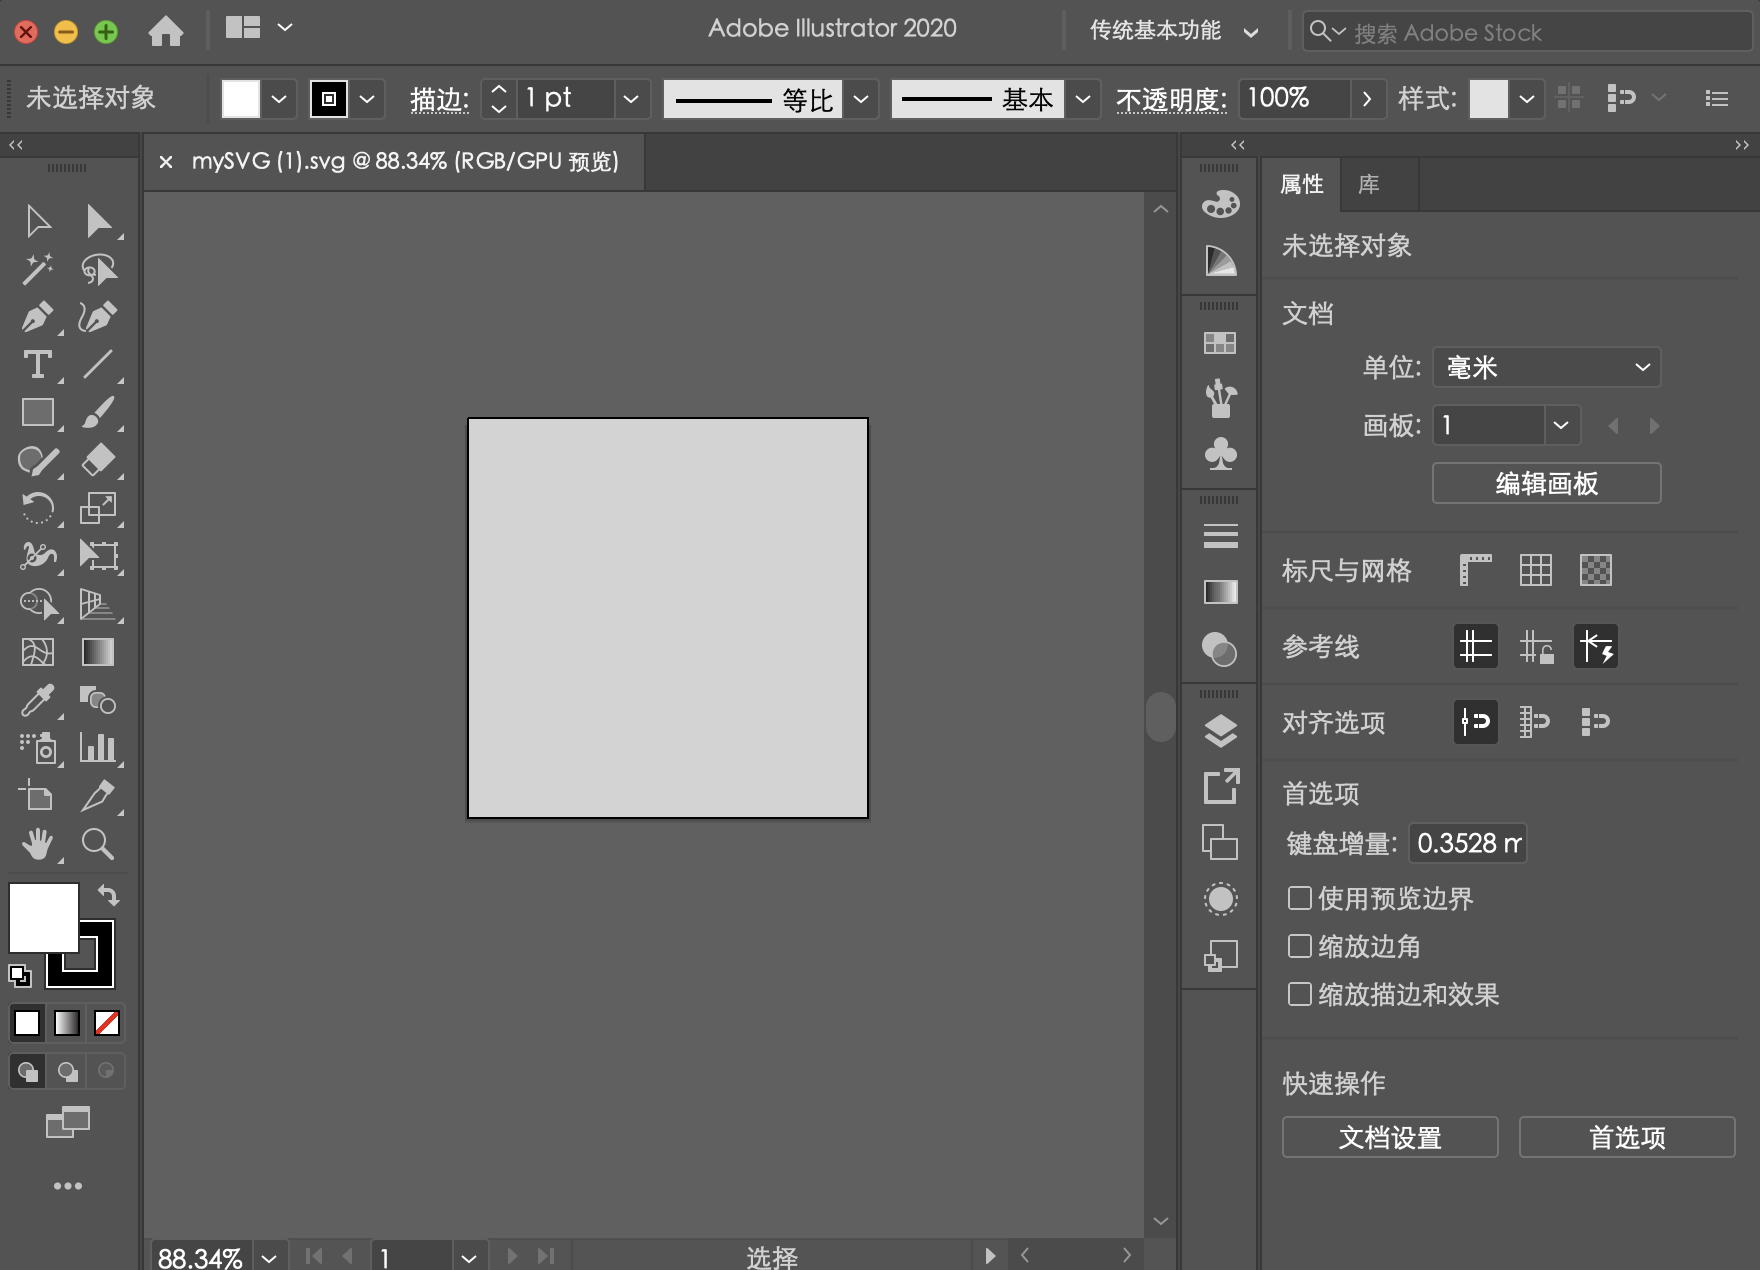1760x1270 pixels.
Task: Check the 缩放边角 option
Action: point(1299,946)
